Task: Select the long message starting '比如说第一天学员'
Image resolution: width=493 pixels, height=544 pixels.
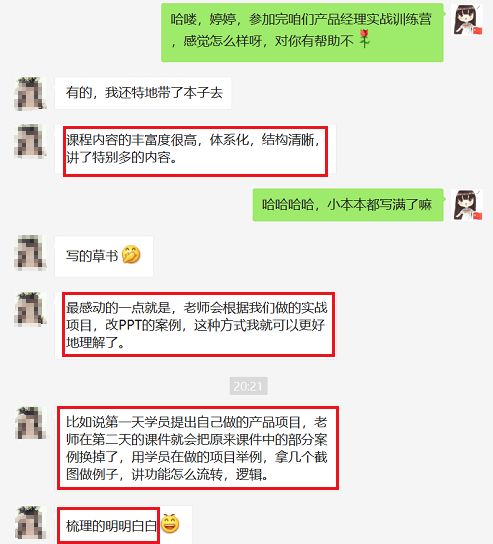Action: click(198, 448)
